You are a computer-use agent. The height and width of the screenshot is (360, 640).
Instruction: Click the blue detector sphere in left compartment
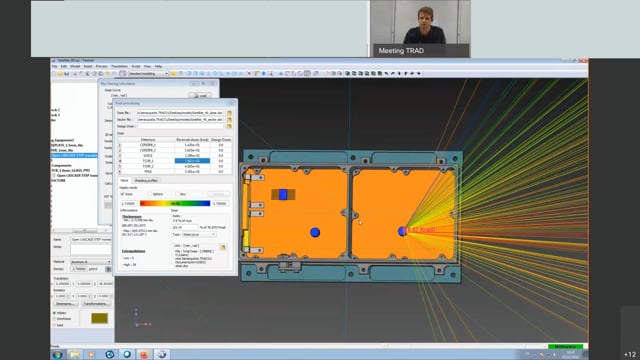point(315,232)
